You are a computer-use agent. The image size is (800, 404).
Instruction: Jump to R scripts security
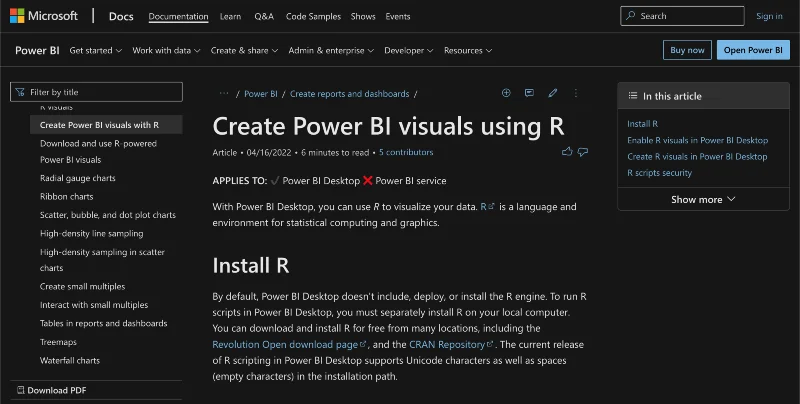coord(659,173)
